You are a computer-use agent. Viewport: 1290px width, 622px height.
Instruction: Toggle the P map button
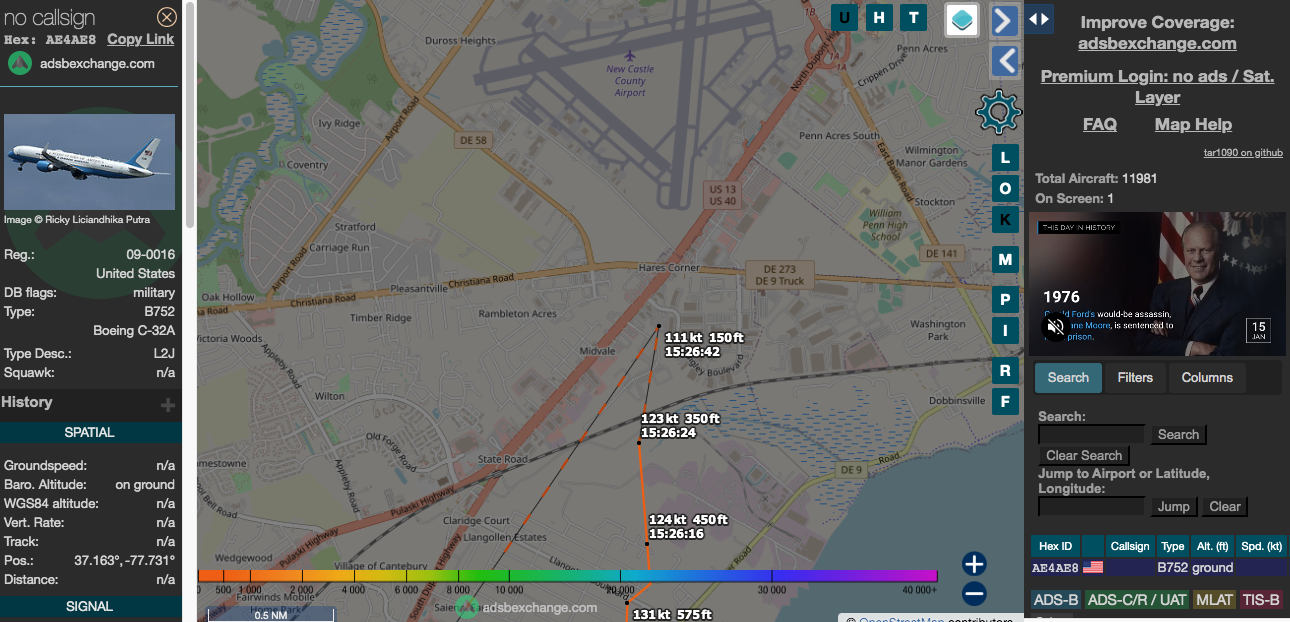(x=1005, y=299)
